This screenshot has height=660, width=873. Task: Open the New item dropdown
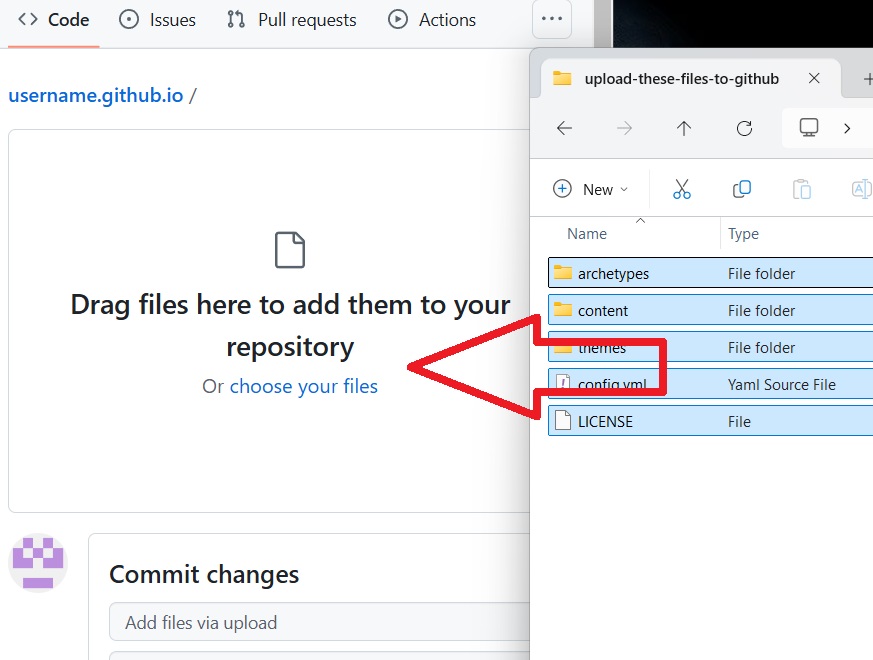click(x=591, y=189)
